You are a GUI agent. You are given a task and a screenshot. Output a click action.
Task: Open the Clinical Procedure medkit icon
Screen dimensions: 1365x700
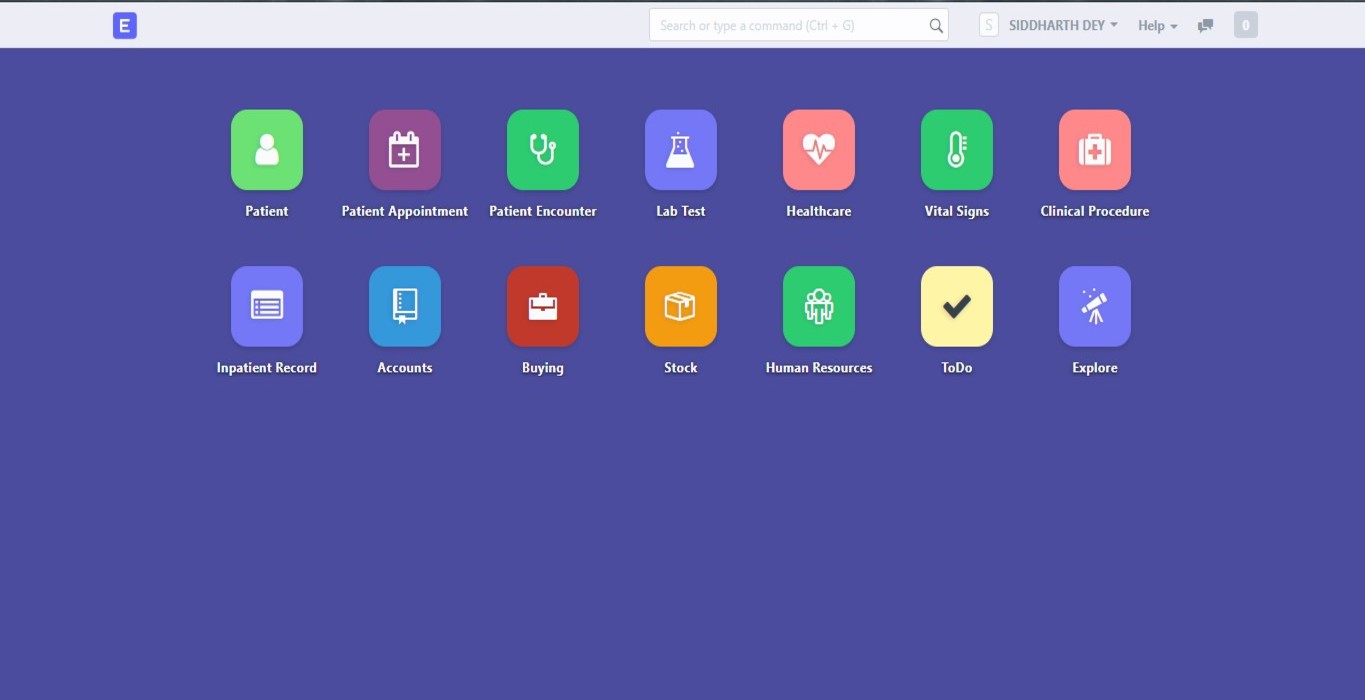coord(1094,150)
